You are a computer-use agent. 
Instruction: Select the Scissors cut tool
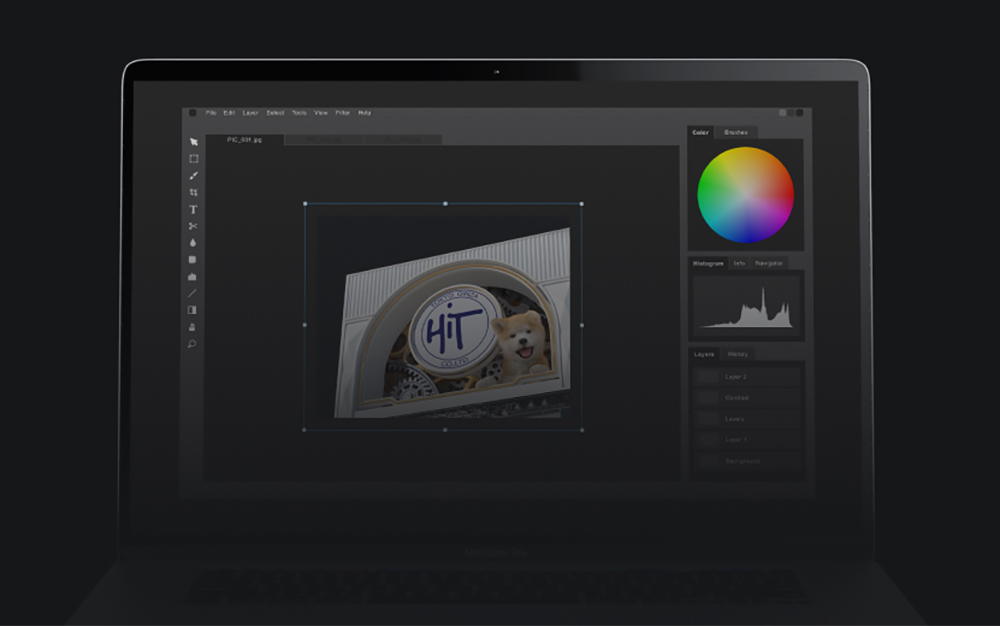point(193,226)
